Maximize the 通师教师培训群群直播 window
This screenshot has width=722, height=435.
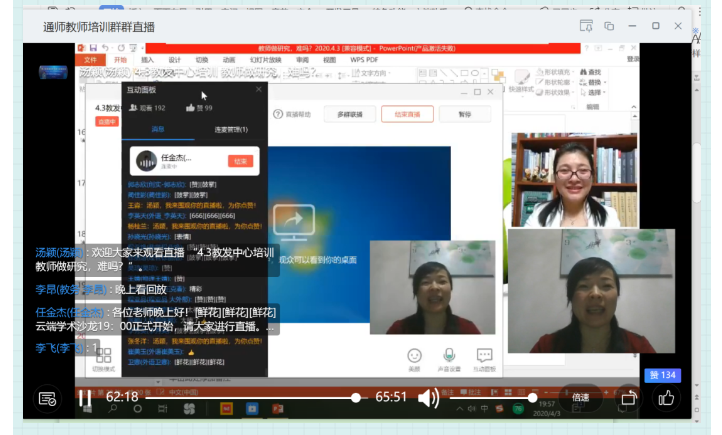[655, 26]
